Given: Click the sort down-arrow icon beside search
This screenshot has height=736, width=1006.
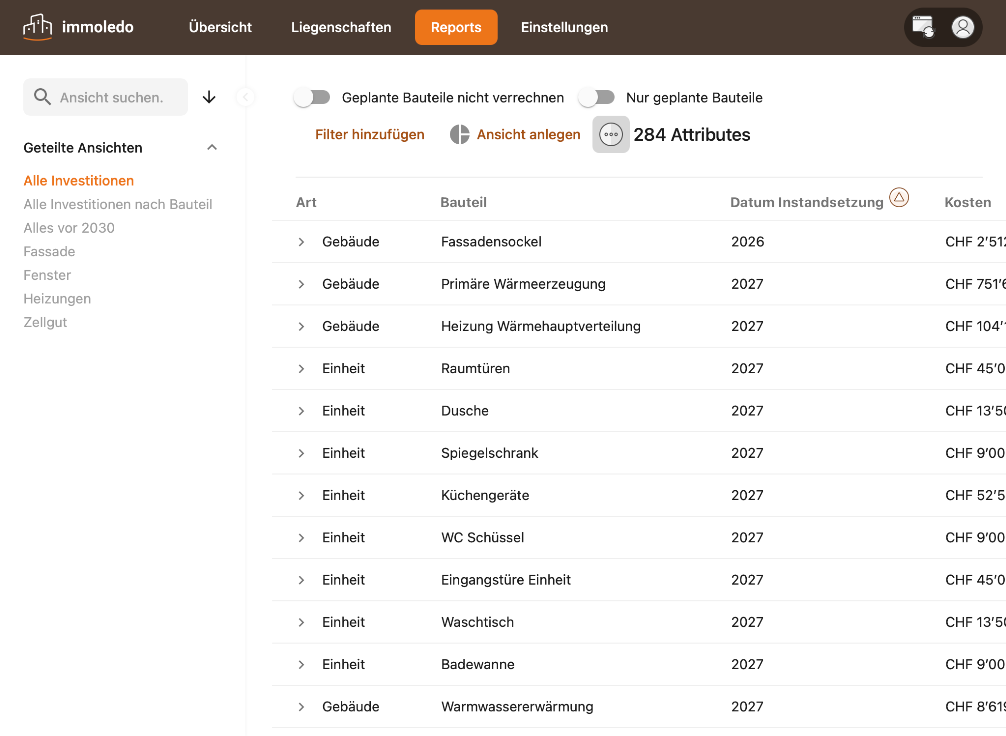Looking at the screenshot, I should [x=209, y=98].
